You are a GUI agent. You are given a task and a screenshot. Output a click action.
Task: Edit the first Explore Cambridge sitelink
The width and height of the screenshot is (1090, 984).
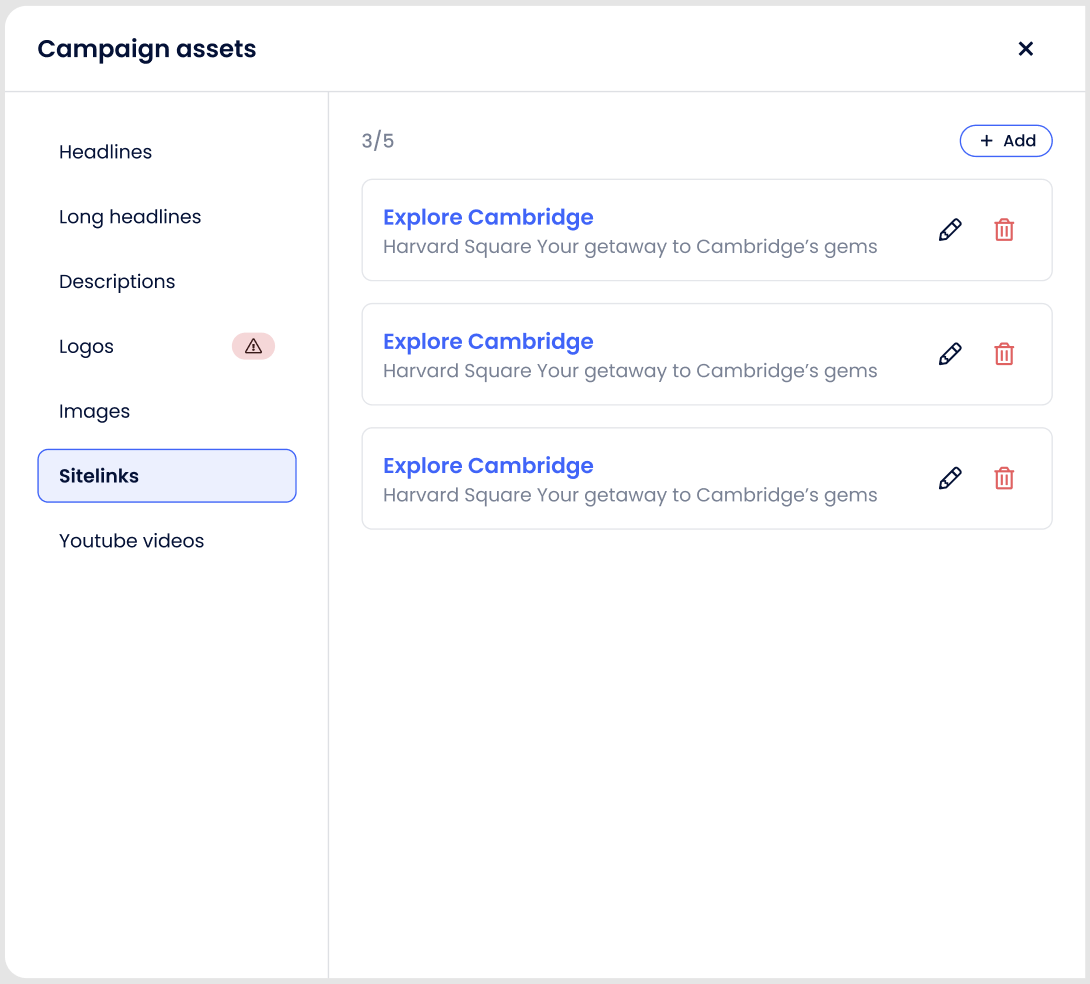(x=950, y=230)
